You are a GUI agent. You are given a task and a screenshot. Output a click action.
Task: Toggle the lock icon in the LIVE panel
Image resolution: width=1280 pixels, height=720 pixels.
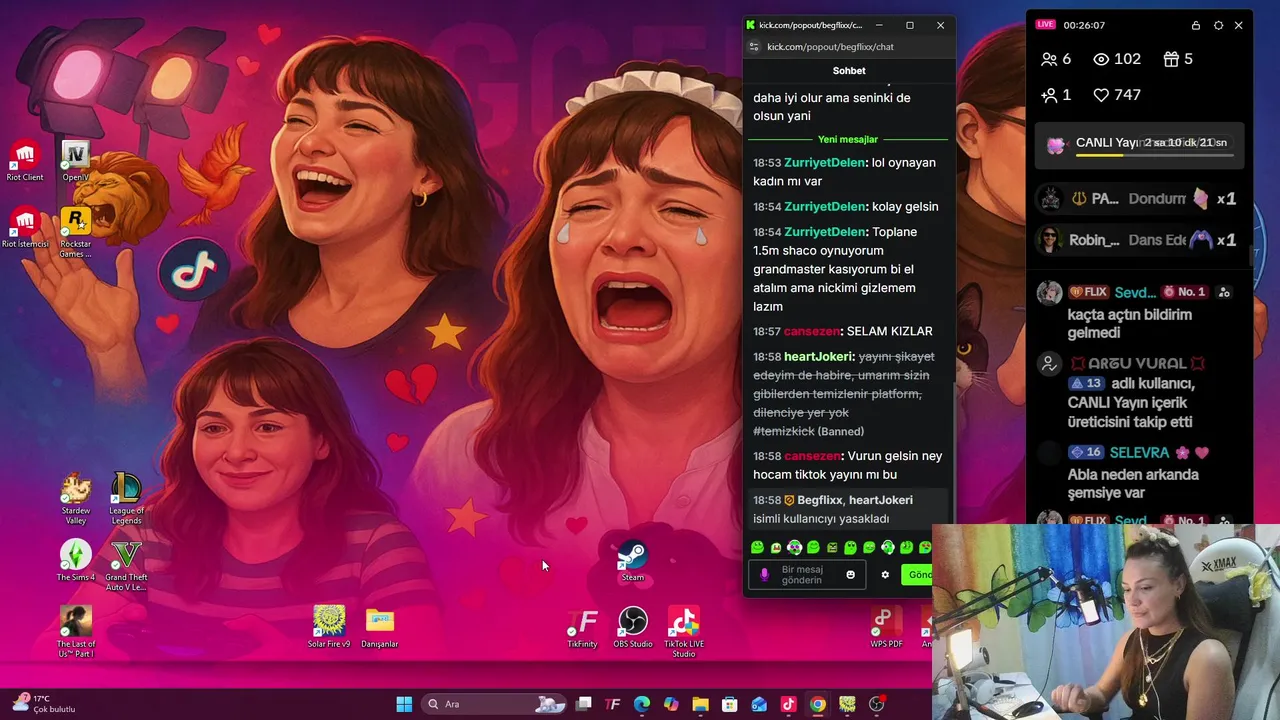pos(1195,25)
